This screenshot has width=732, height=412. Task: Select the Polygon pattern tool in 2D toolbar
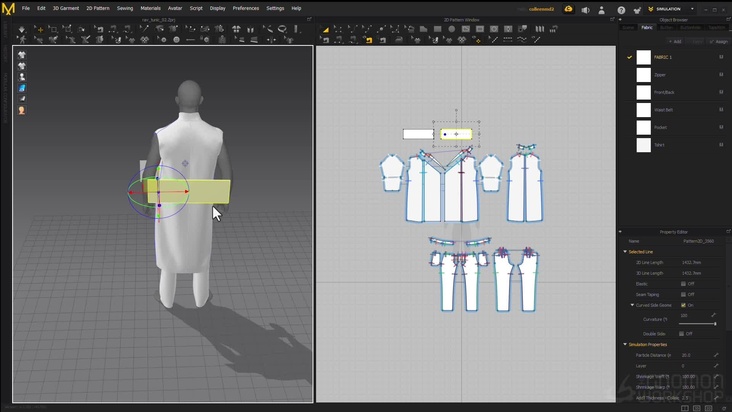point(423,29)
